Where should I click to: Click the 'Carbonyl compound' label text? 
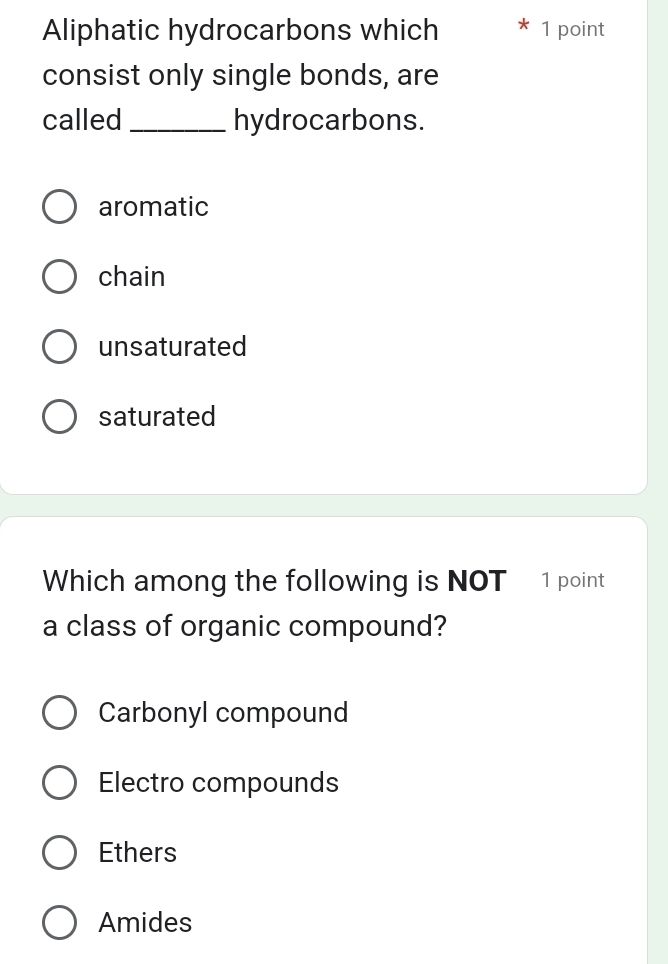(x=223, y=713)
